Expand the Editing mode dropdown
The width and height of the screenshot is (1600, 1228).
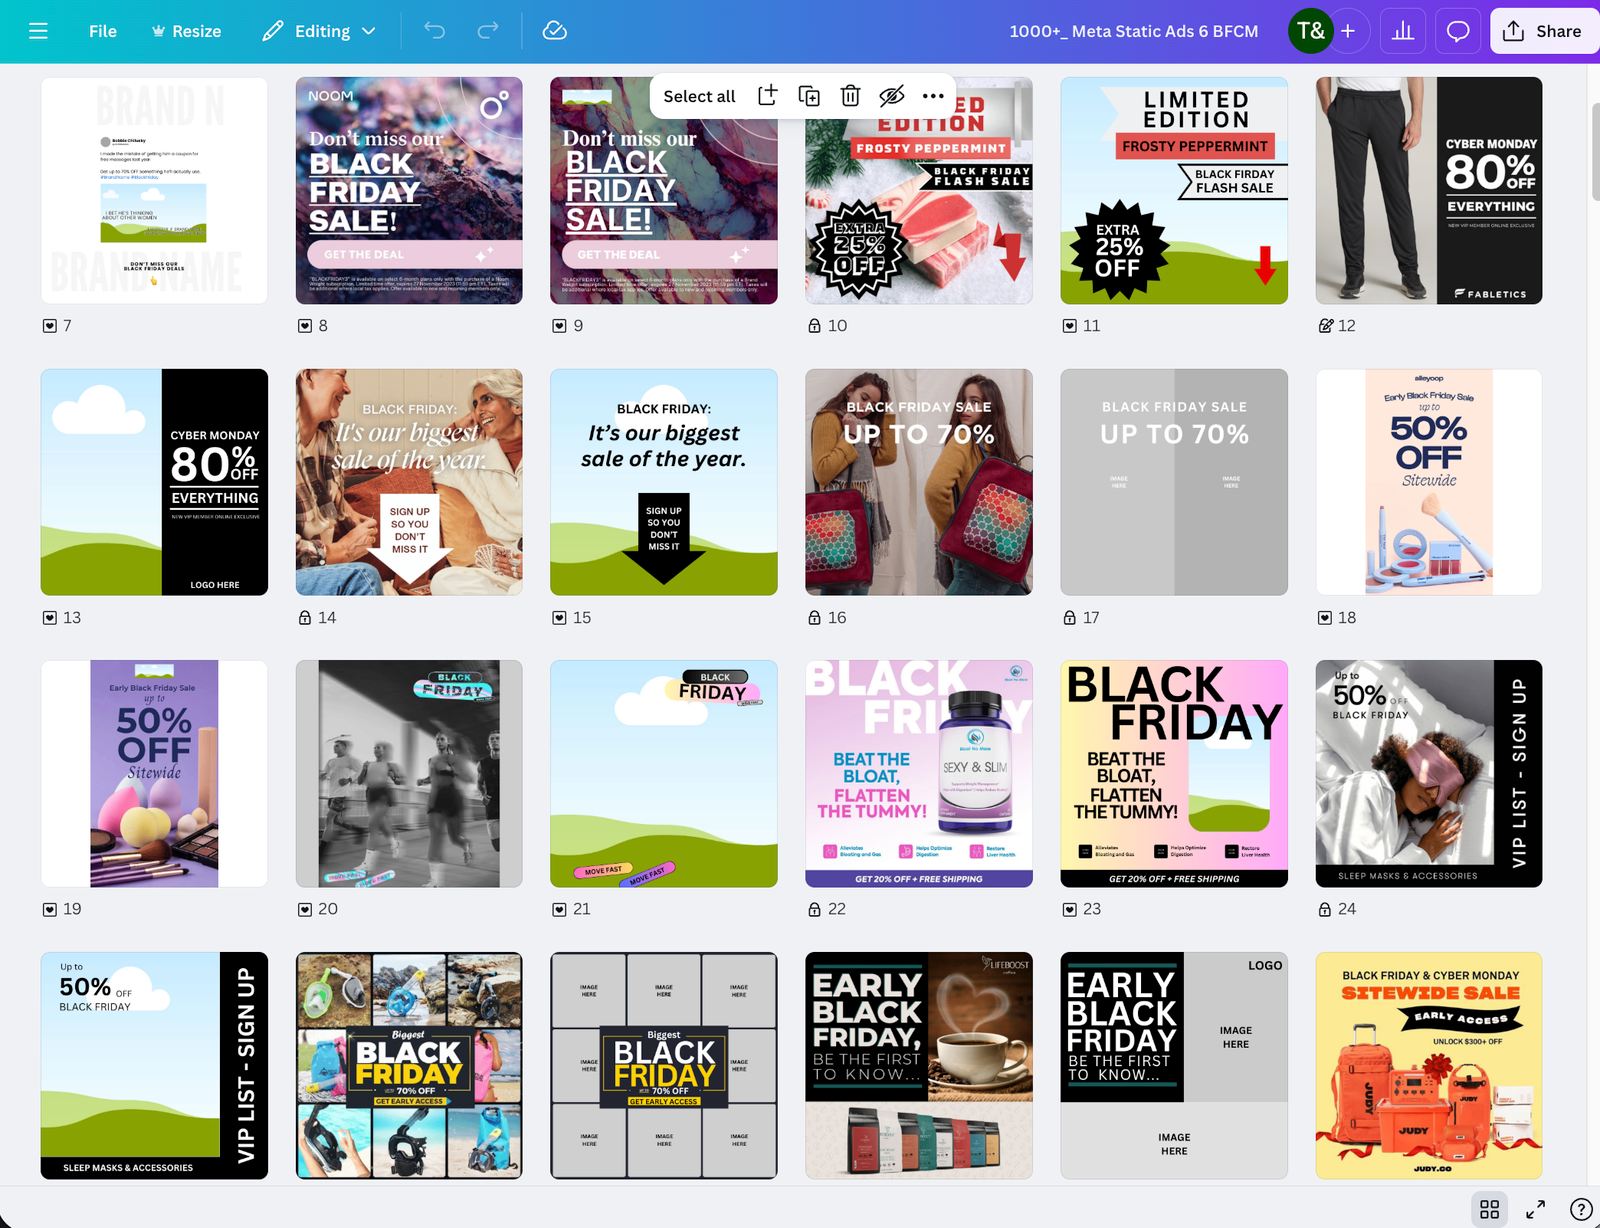pos(319,31)
